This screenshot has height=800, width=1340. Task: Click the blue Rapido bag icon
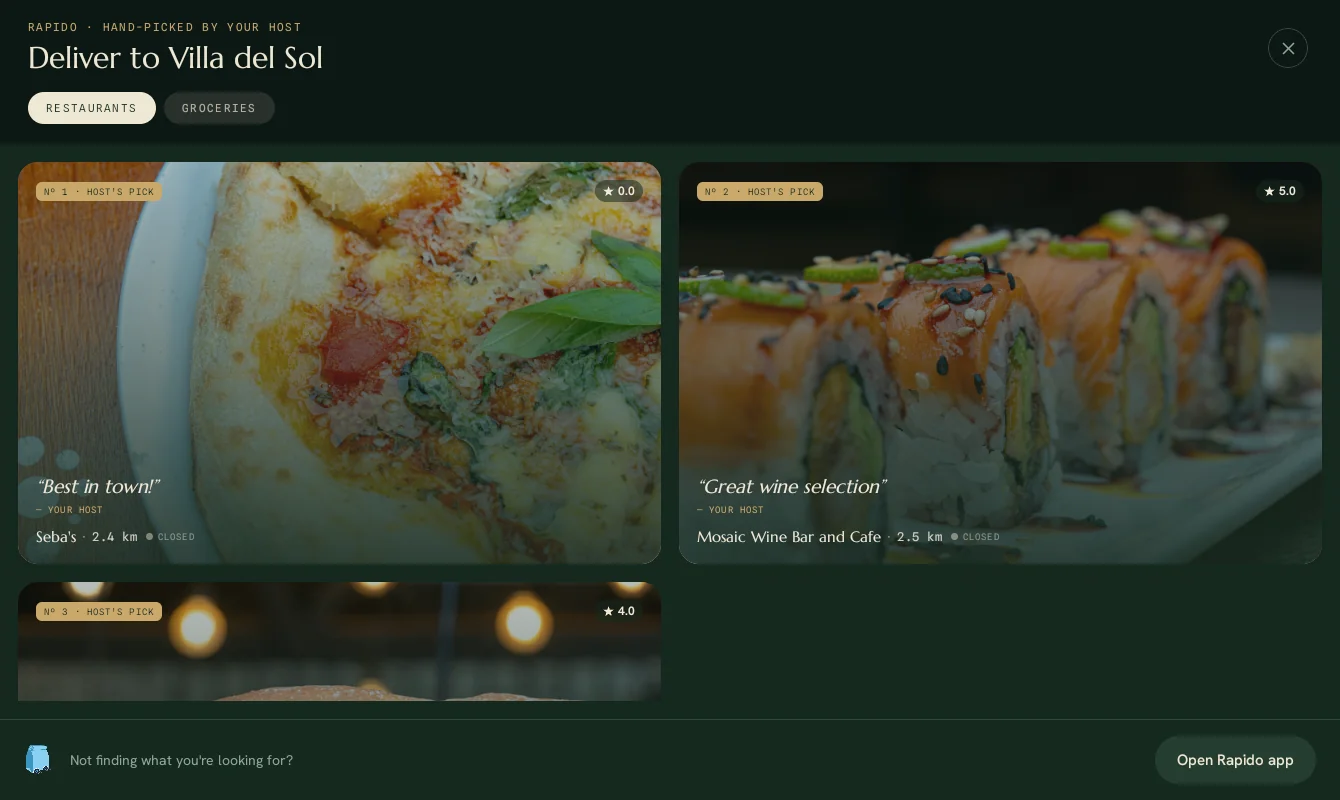point(38,760)
